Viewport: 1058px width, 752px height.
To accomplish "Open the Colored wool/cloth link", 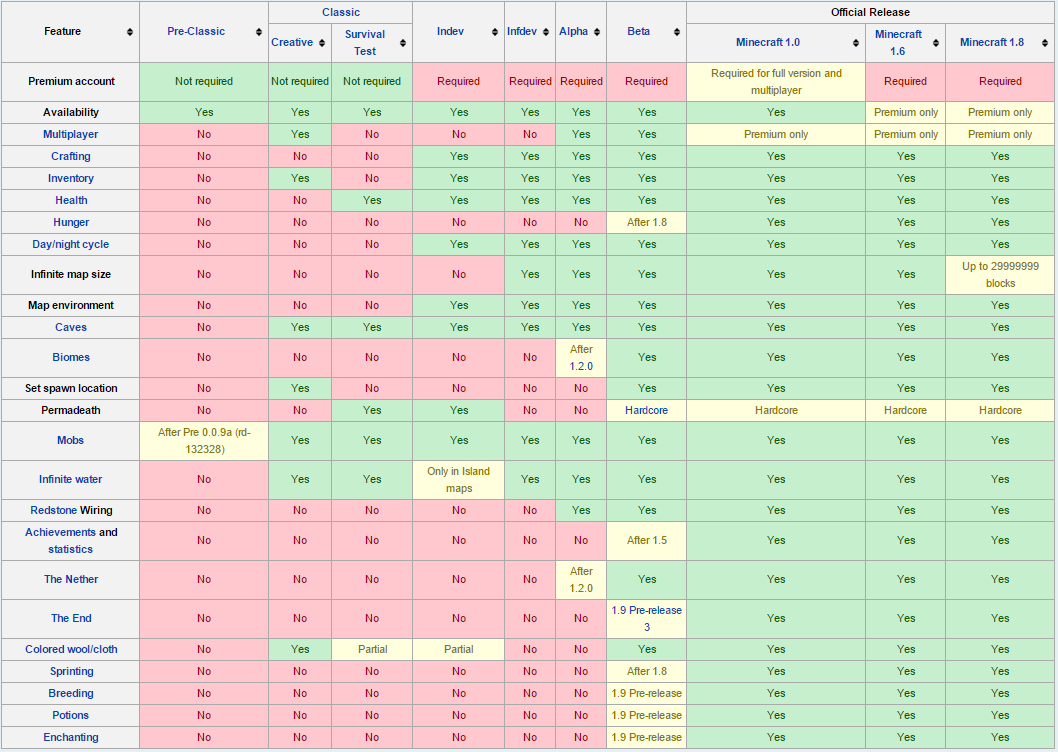I will click(x=71, y=649).
